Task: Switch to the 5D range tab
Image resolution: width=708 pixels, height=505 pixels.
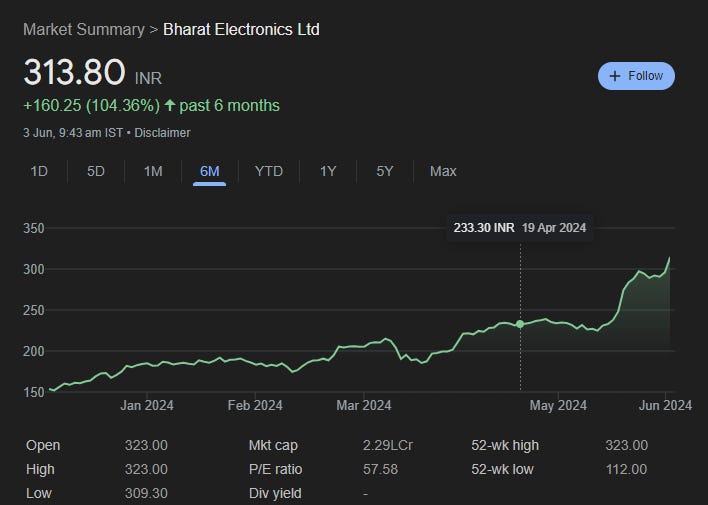Action: (96, 171)
